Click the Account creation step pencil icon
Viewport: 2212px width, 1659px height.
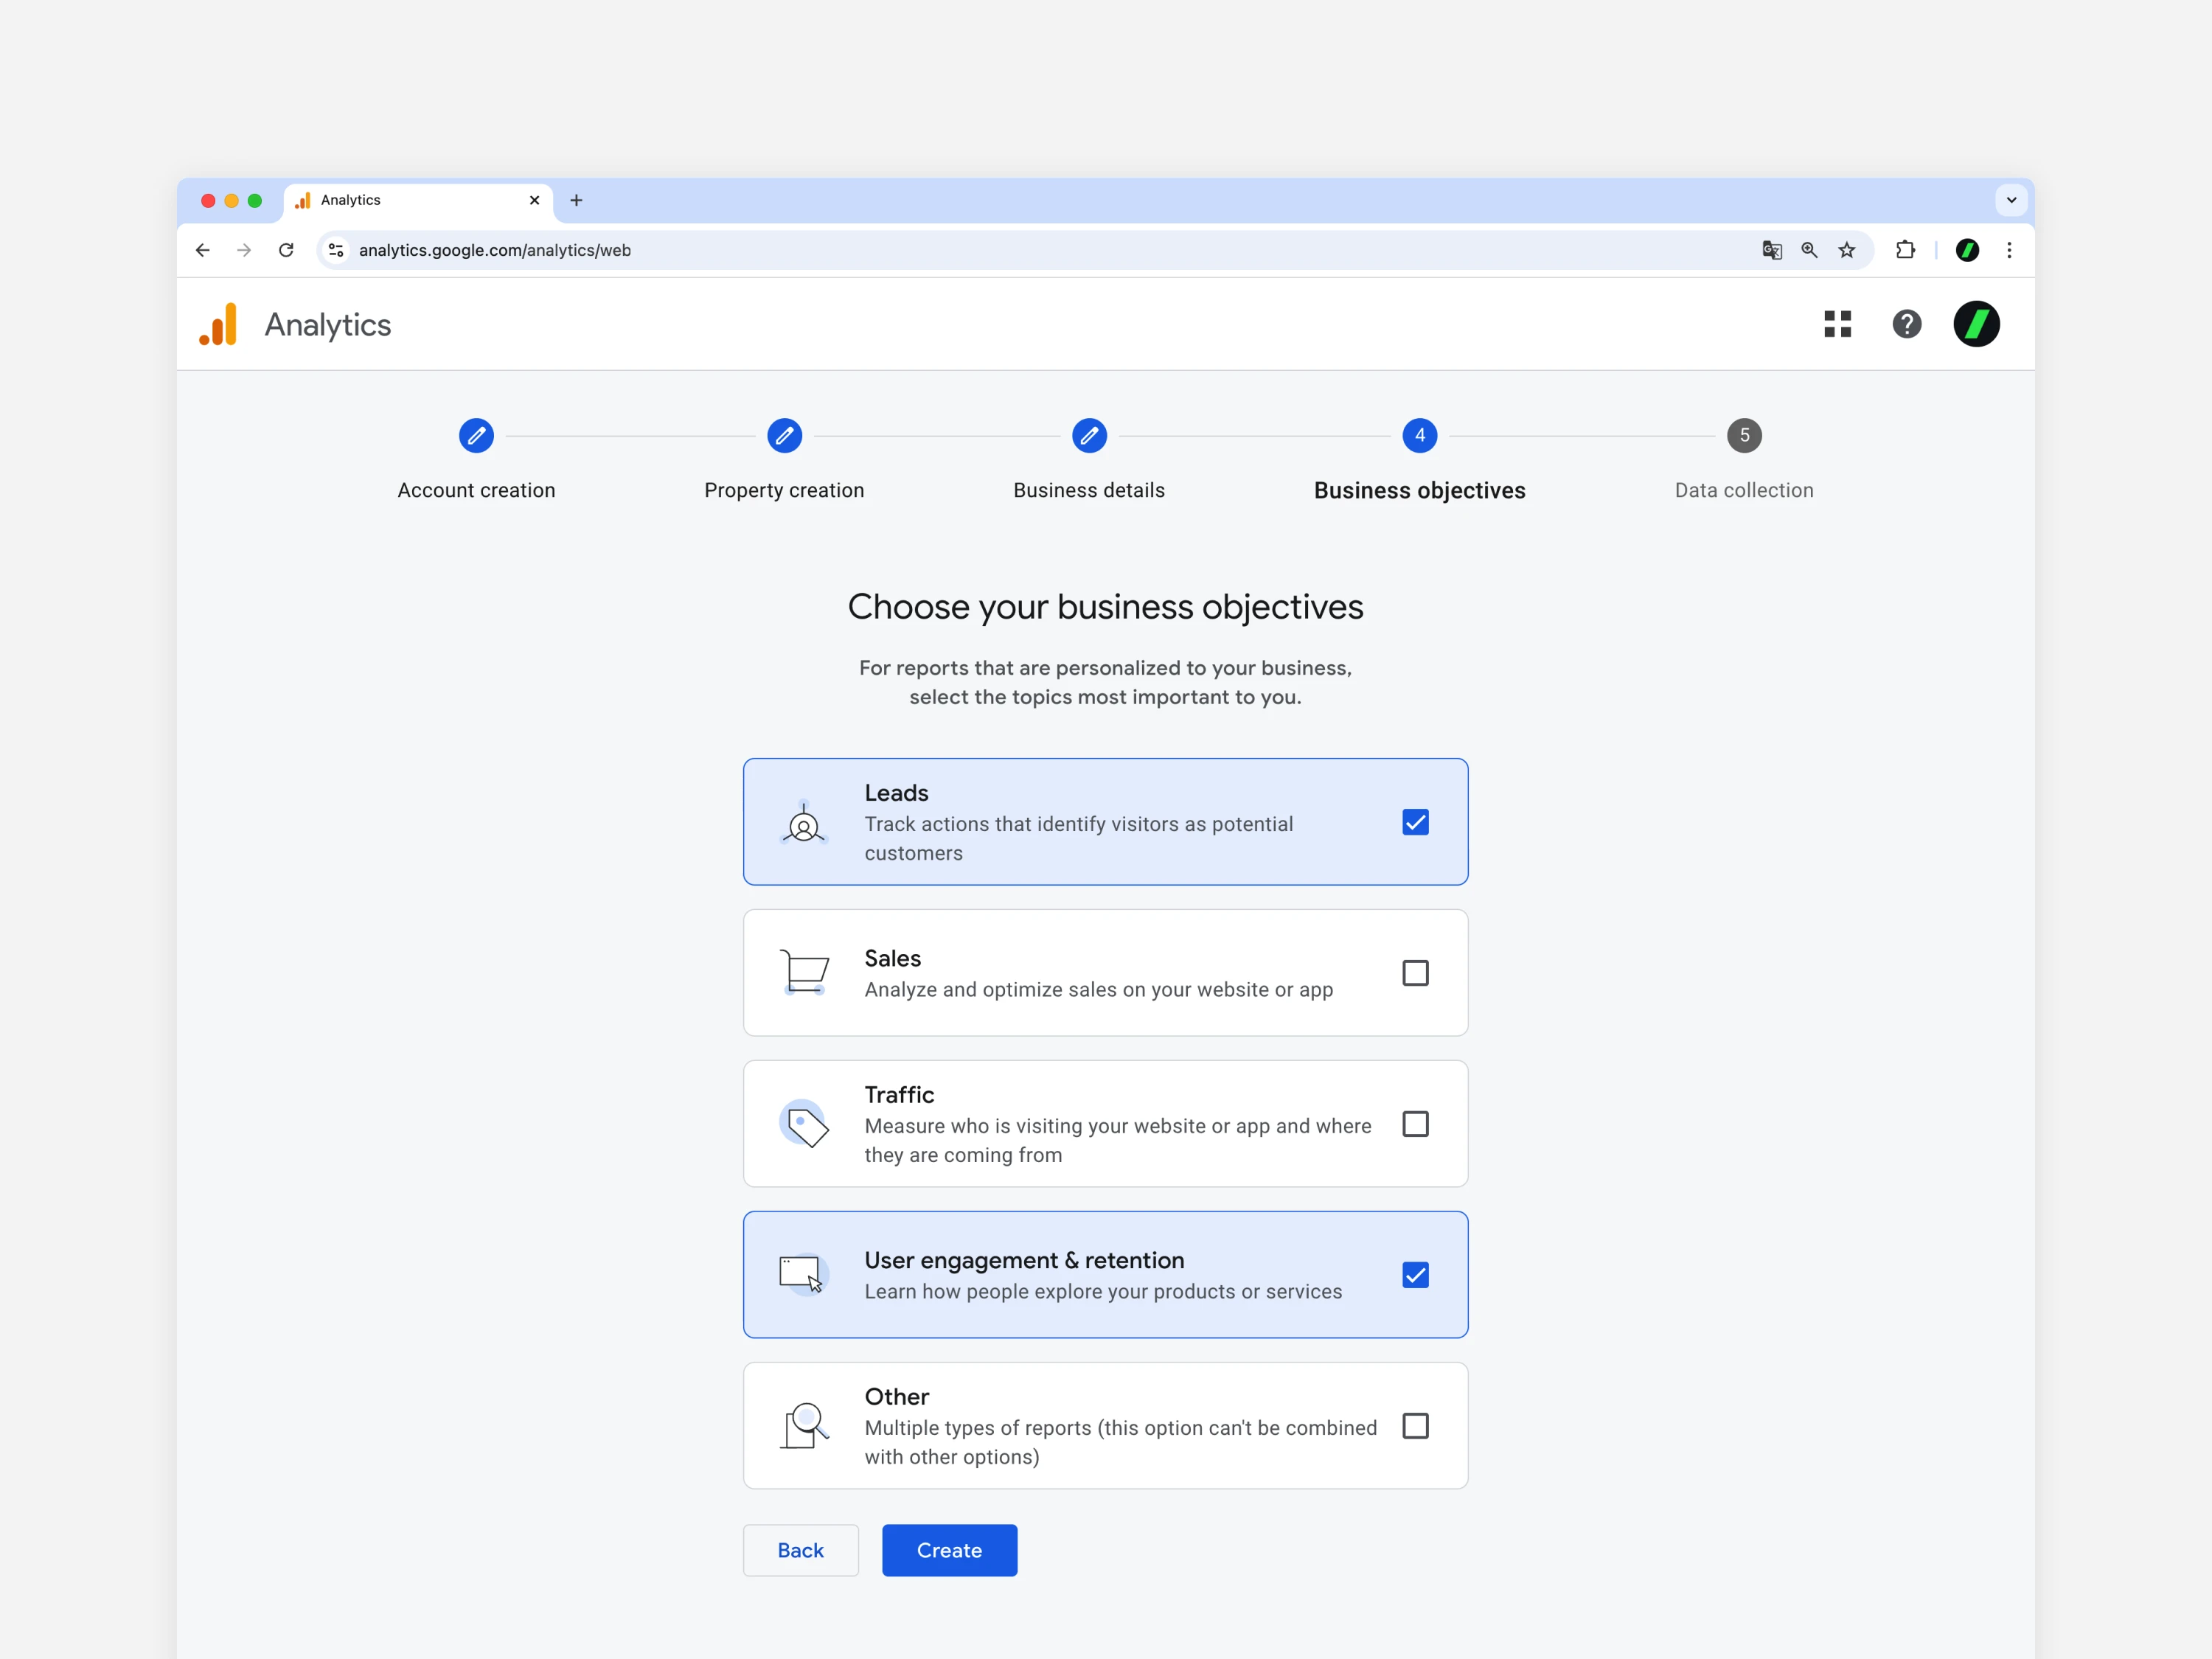coord(476,435)
